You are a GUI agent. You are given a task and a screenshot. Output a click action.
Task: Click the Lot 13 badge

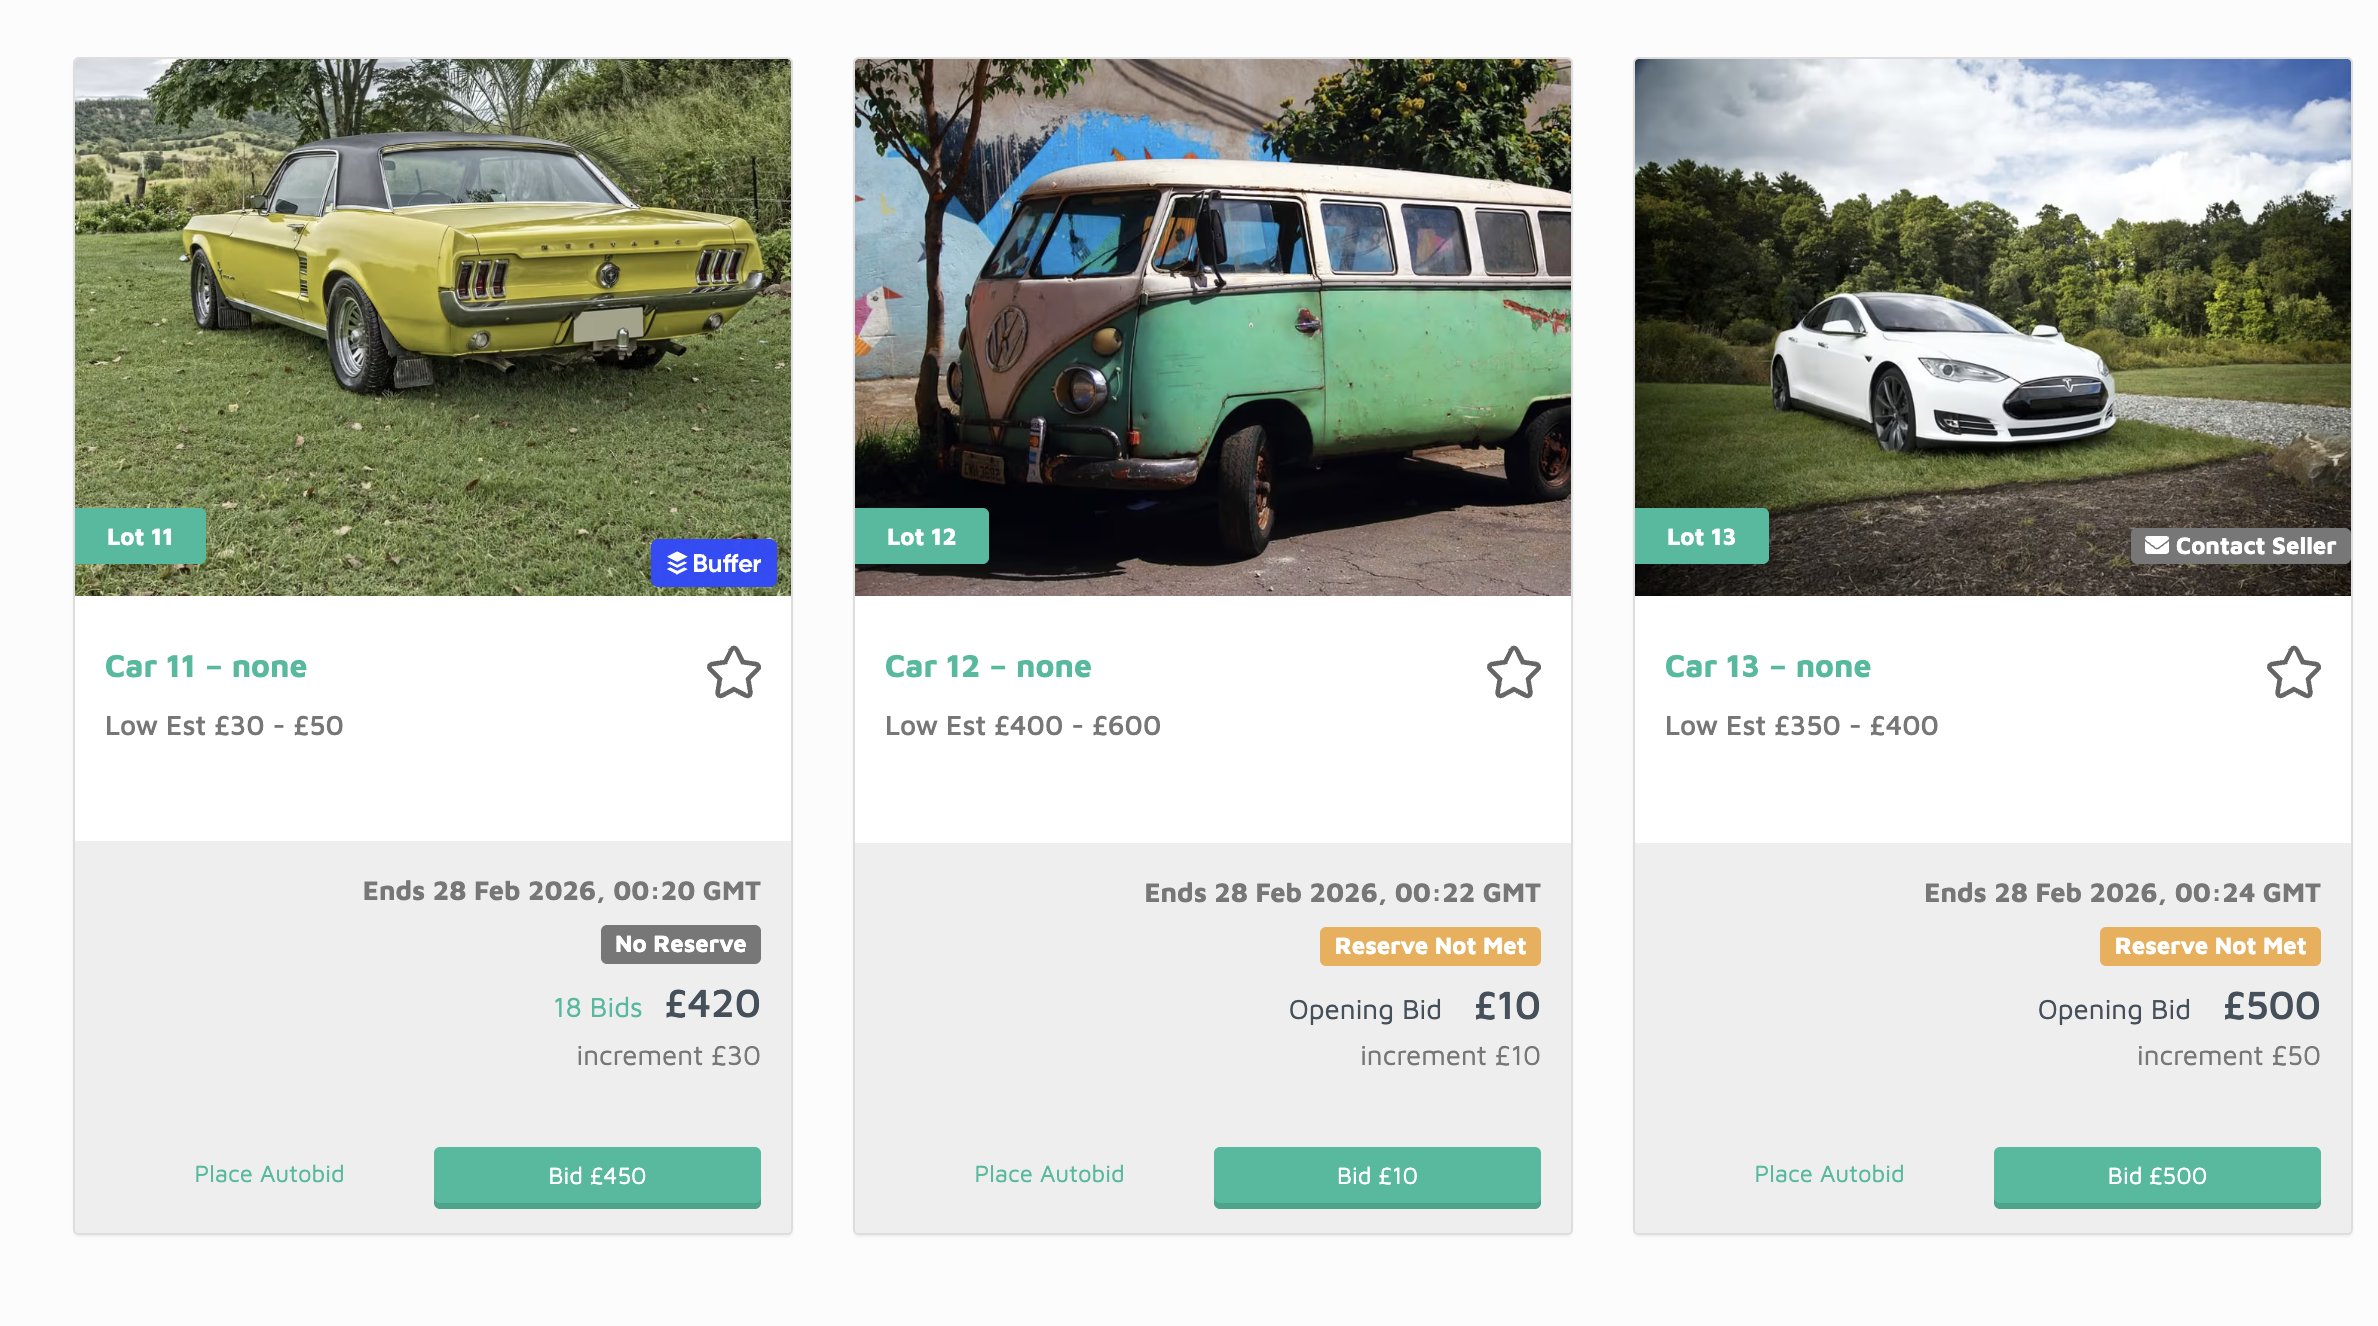click(x=1701, y=536)
